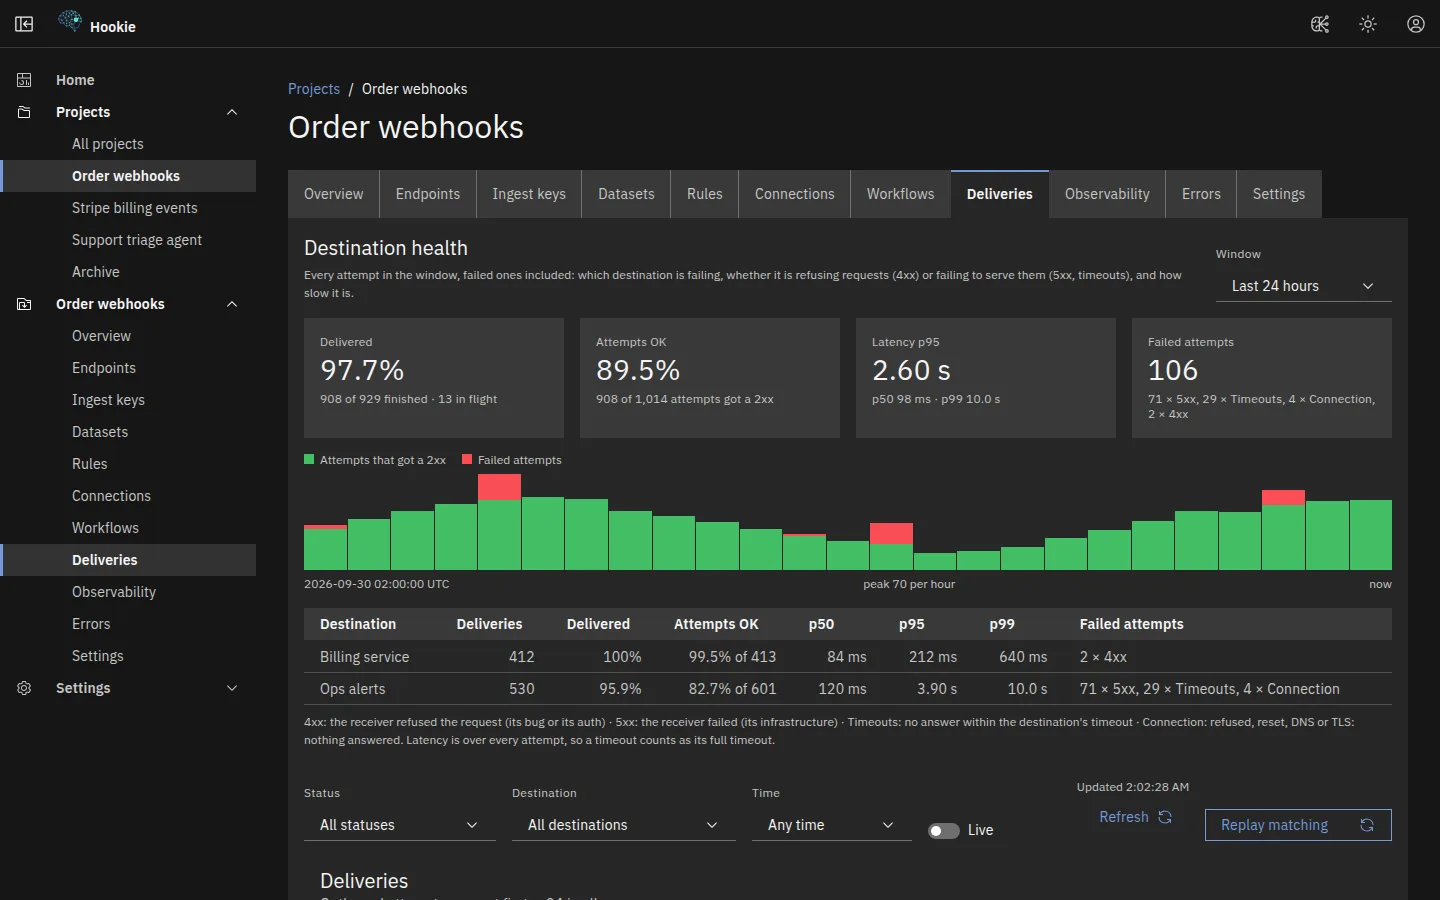Click the Billing service destination row
The width and height of the screenshot is (1440, 900).
[848, 657]
